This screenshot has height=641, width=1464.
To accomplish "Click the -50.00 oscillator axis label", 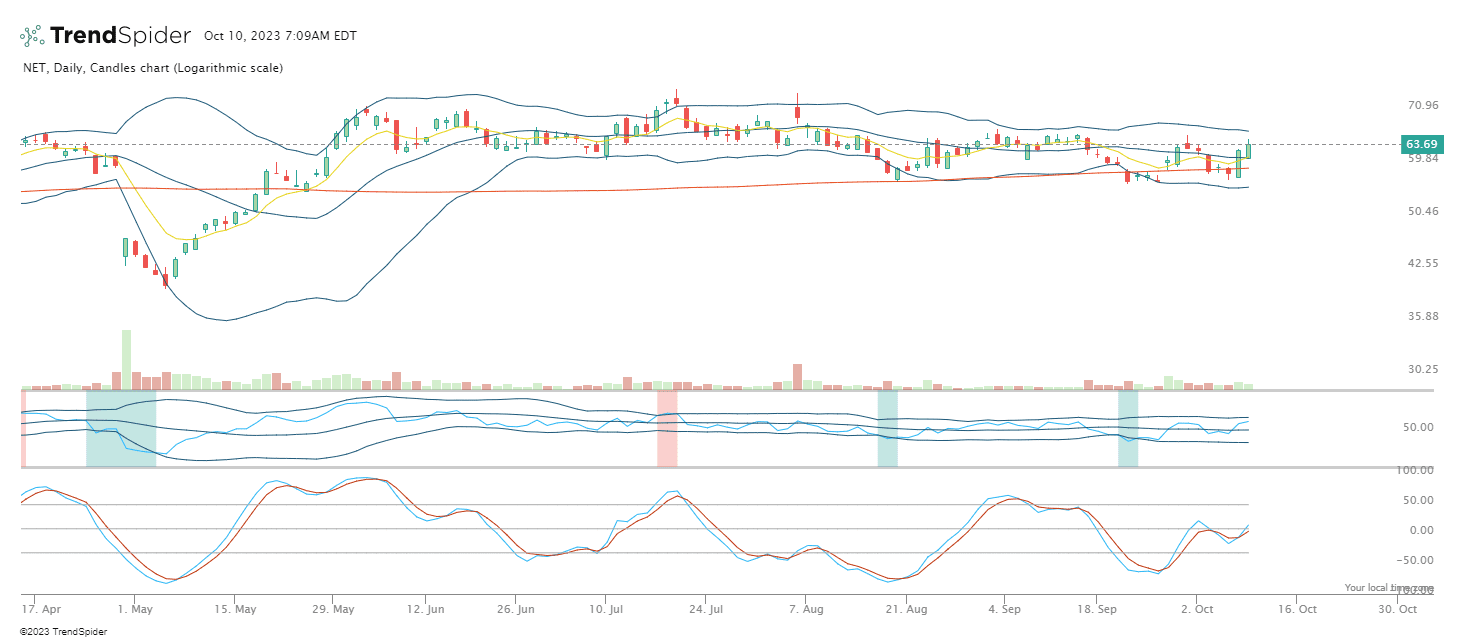I will pos(1420,560).
